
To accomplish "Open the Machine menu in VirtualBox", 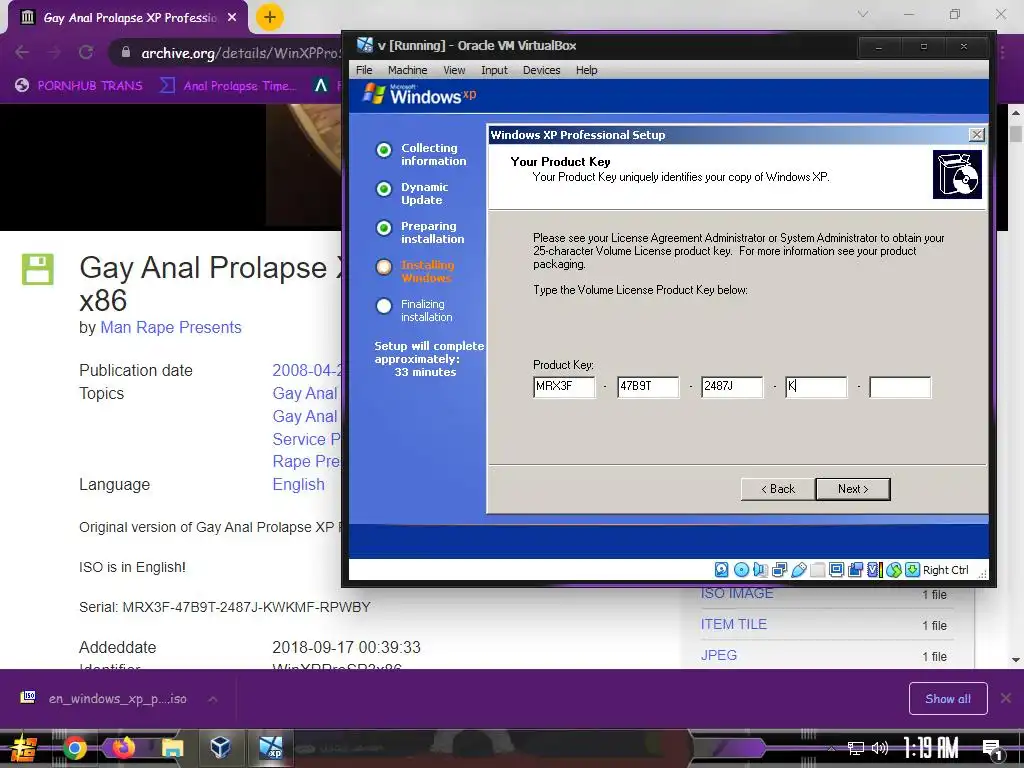I will 408,70.
